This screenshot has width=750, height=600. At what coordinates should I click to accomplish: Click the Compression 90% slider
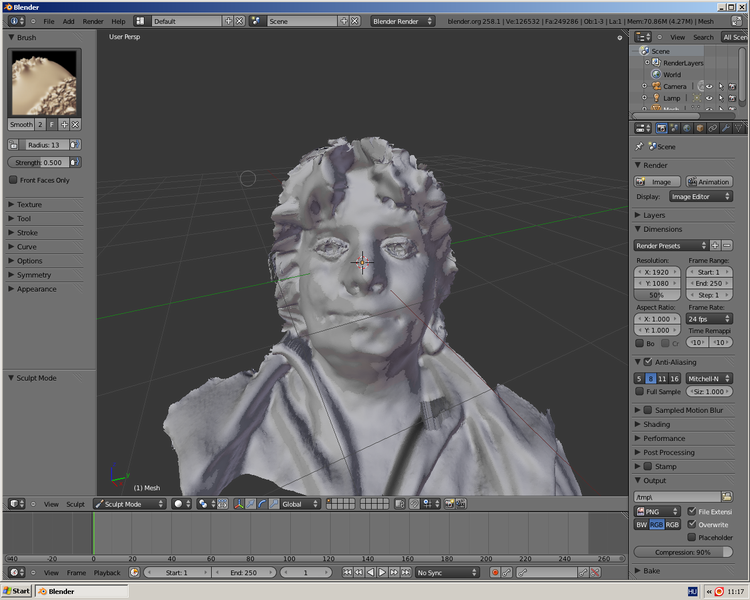coord(683,552)
